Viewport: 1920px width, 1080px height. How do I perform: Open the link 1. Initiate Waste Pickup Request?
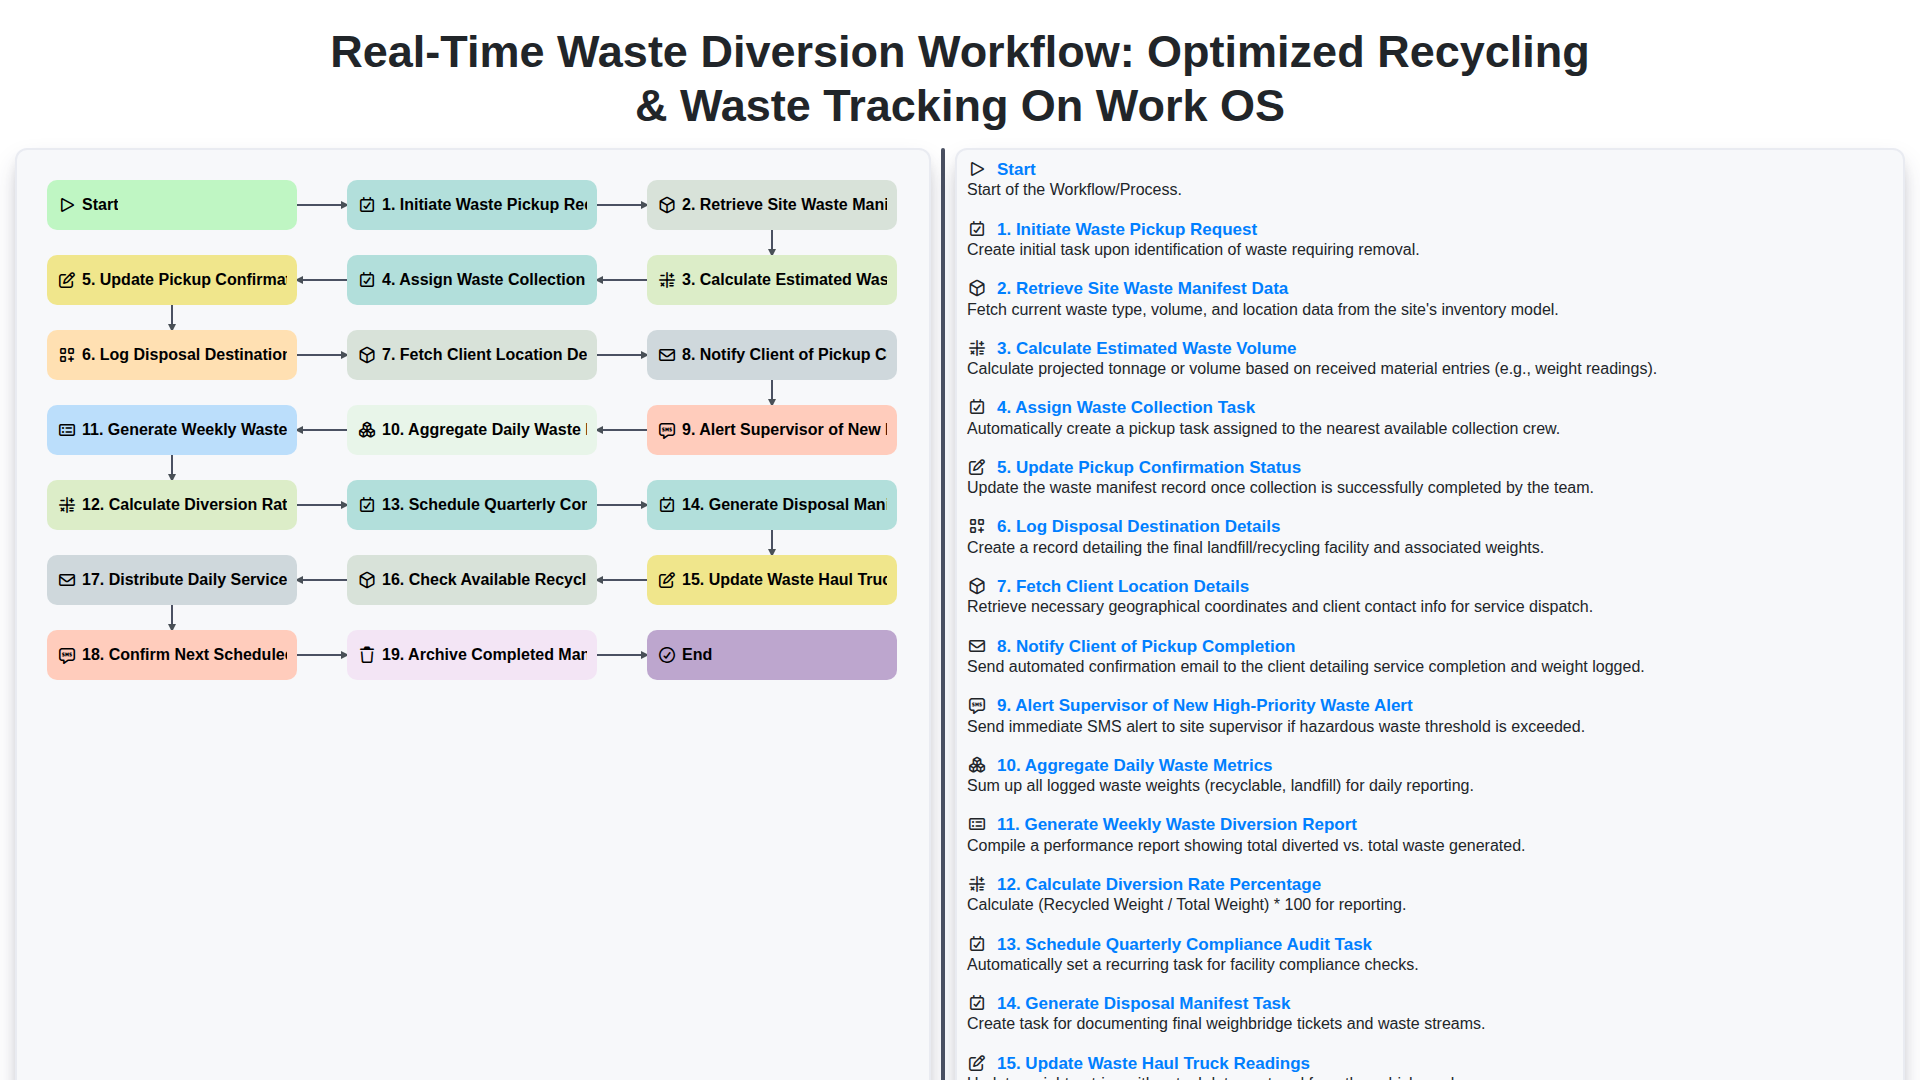(1126, 229)
